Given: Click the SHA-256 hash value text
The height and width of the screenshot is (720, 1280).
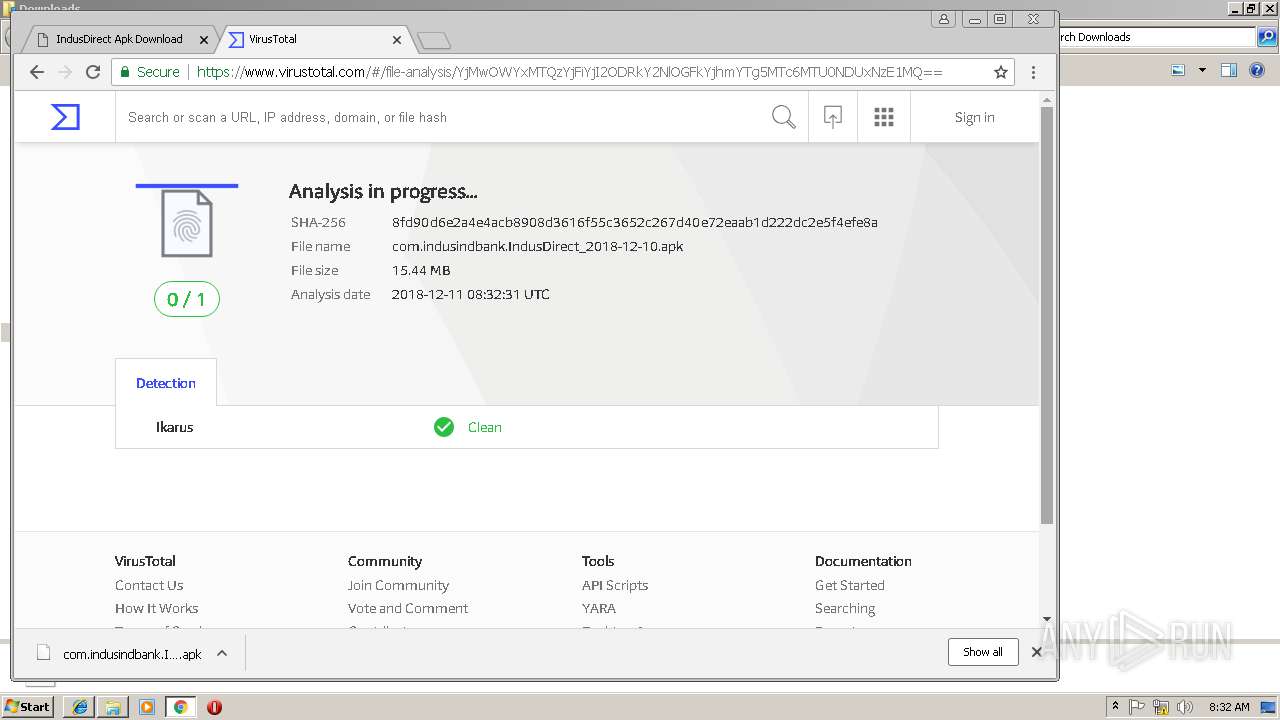Looking at the screenshot, I should click(635, 222).
